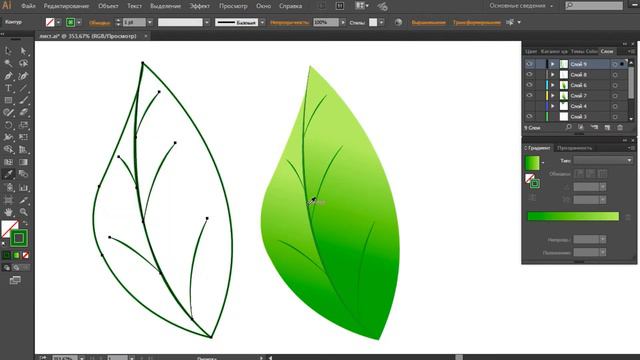The width and height of the screenshot is (640, 360).
Task: Click the Обводка link in control bar
Action: point(99,23)
